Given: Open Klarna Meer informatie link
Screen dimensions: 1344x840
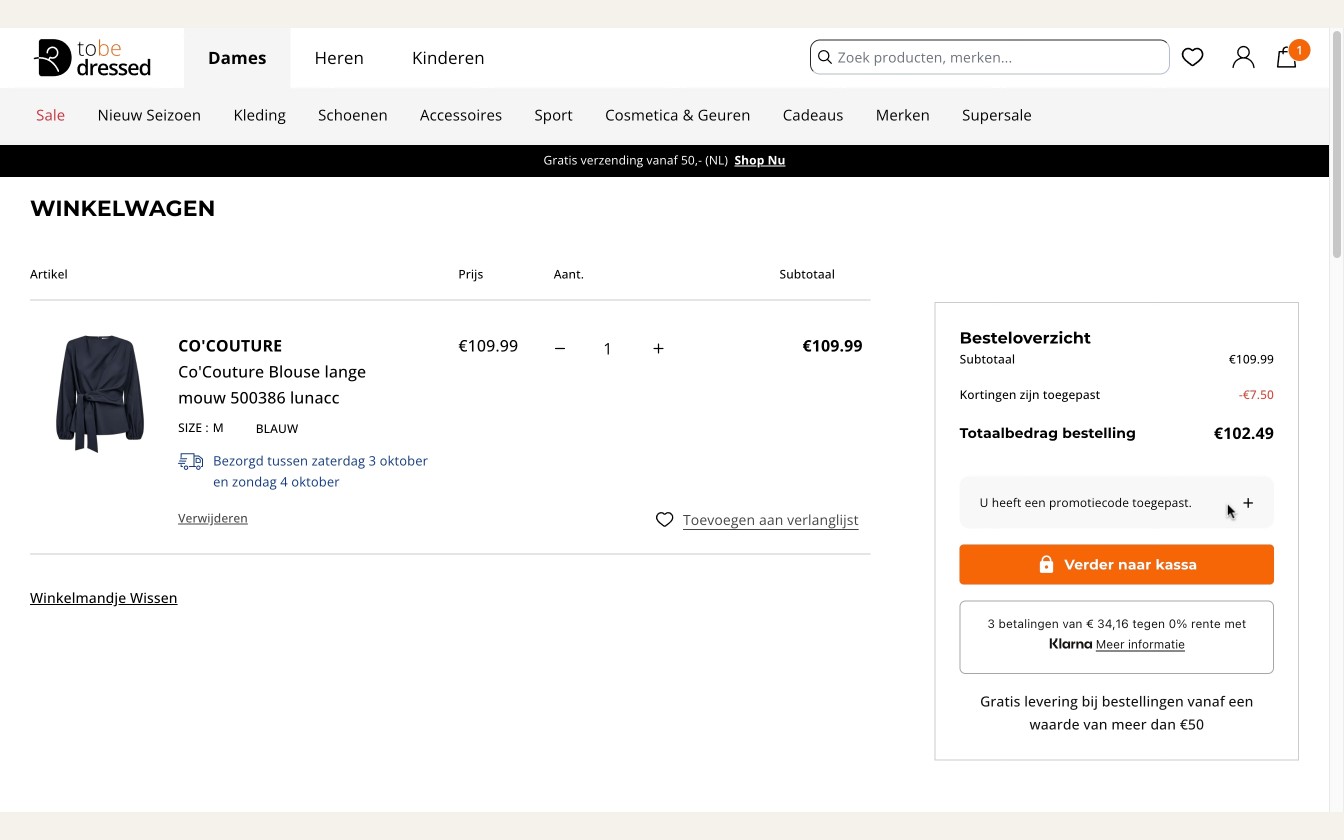Looking at the screenshot, I should tap(1140, 645).
